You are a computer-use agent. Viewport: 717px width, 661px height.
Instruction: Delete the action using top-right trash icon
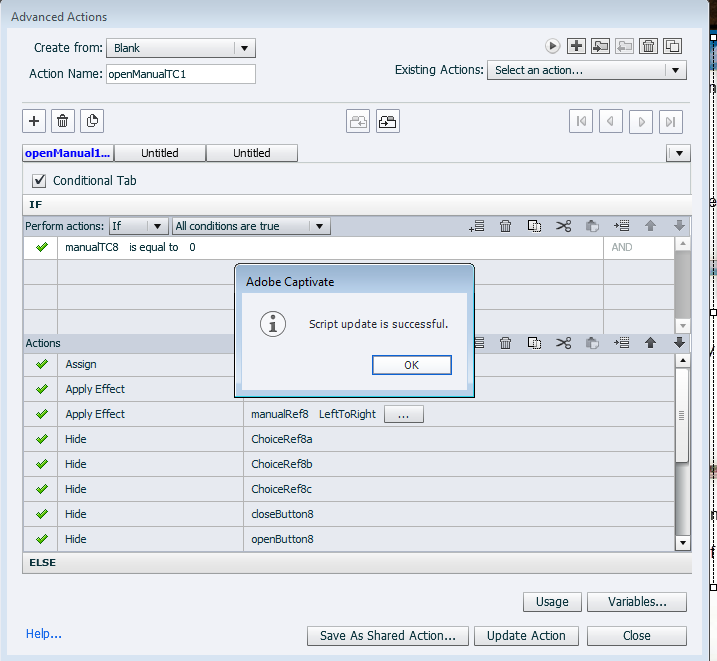coord(648,46)
